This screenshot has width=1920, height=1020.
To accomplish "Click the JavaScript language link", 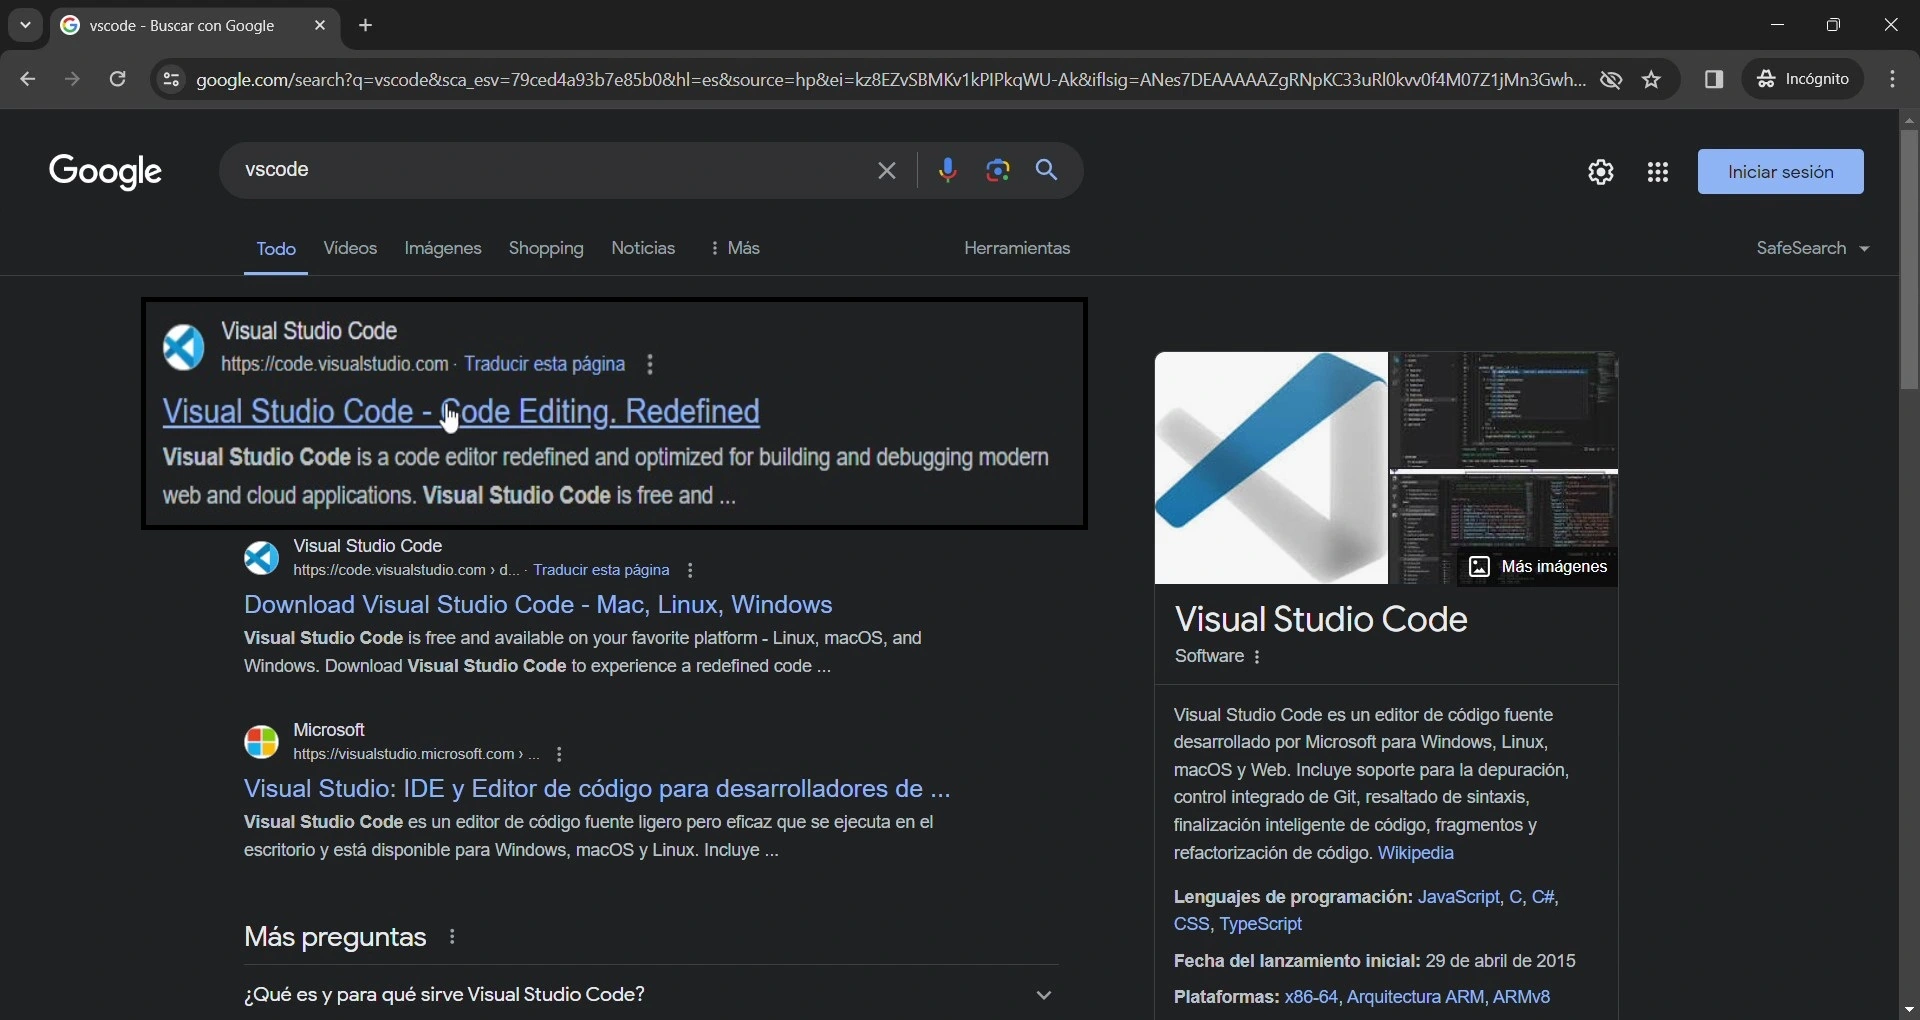I will [x=1459, y=897].
